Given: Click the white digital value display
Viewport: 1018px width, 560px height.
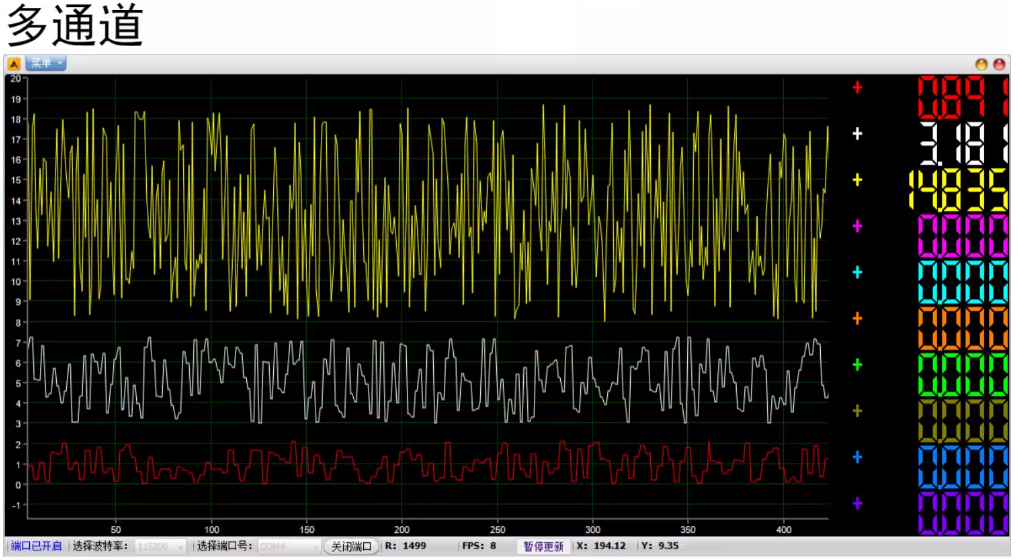Looking at the screenshot, I should (x=962, y=144).
